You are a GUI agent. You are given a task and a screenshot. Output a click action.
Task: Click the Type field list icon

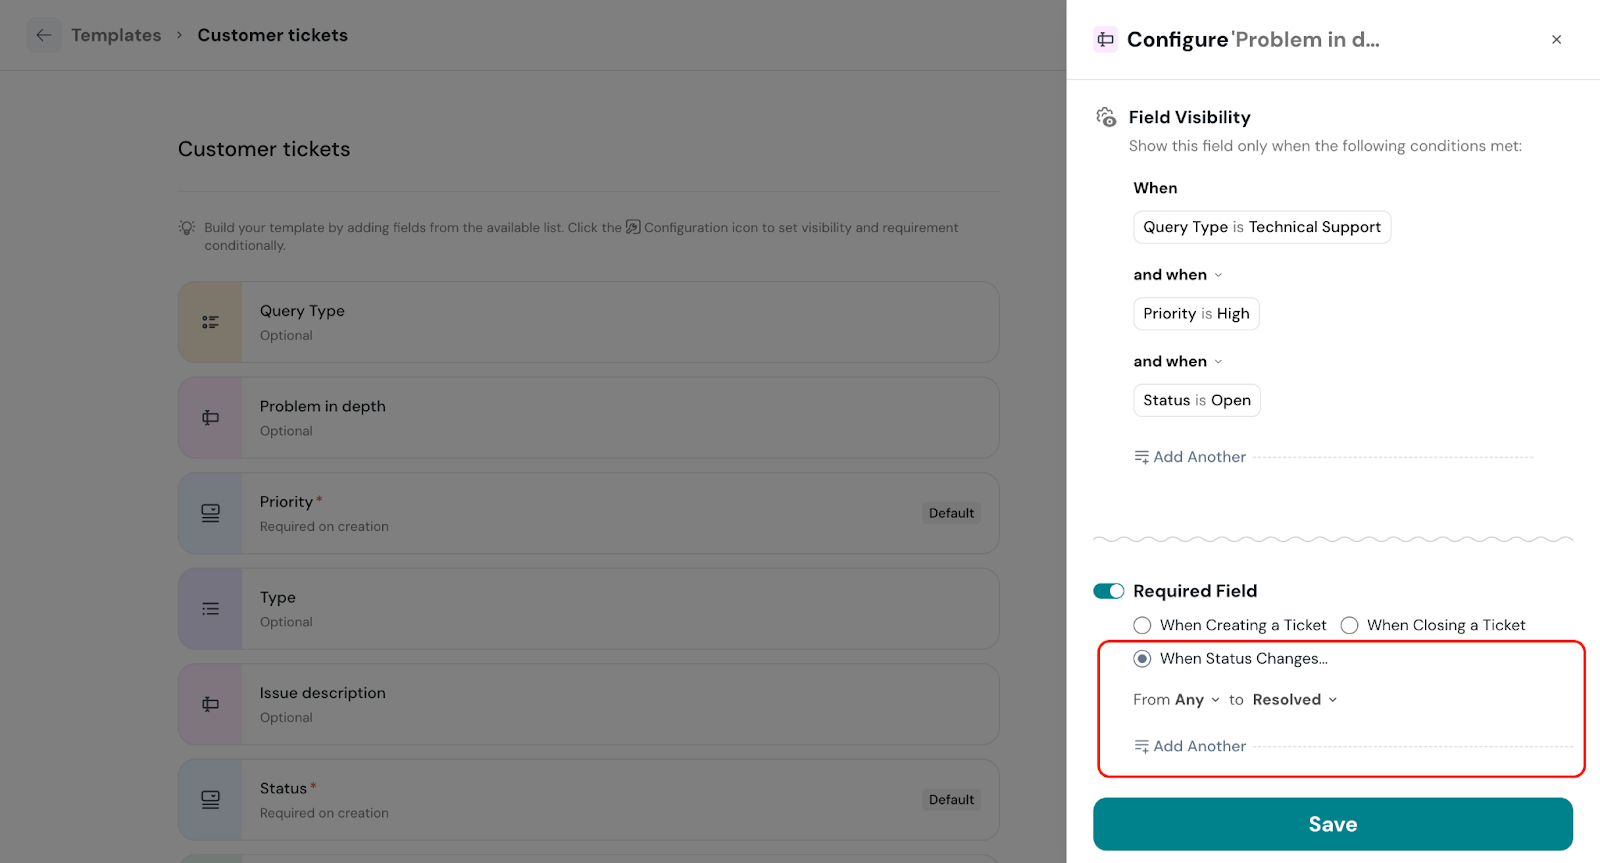tap(210, 609)
